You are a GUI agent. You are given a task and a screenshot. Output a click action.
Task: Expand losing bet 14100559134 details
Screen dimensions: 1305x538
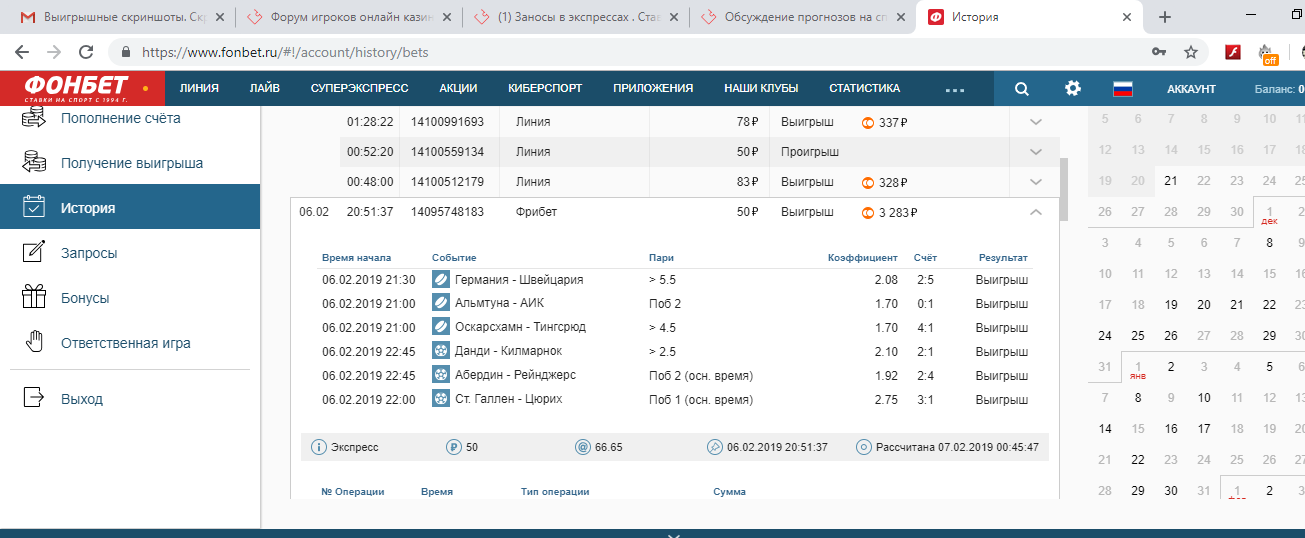click(x=1036, y=152)
